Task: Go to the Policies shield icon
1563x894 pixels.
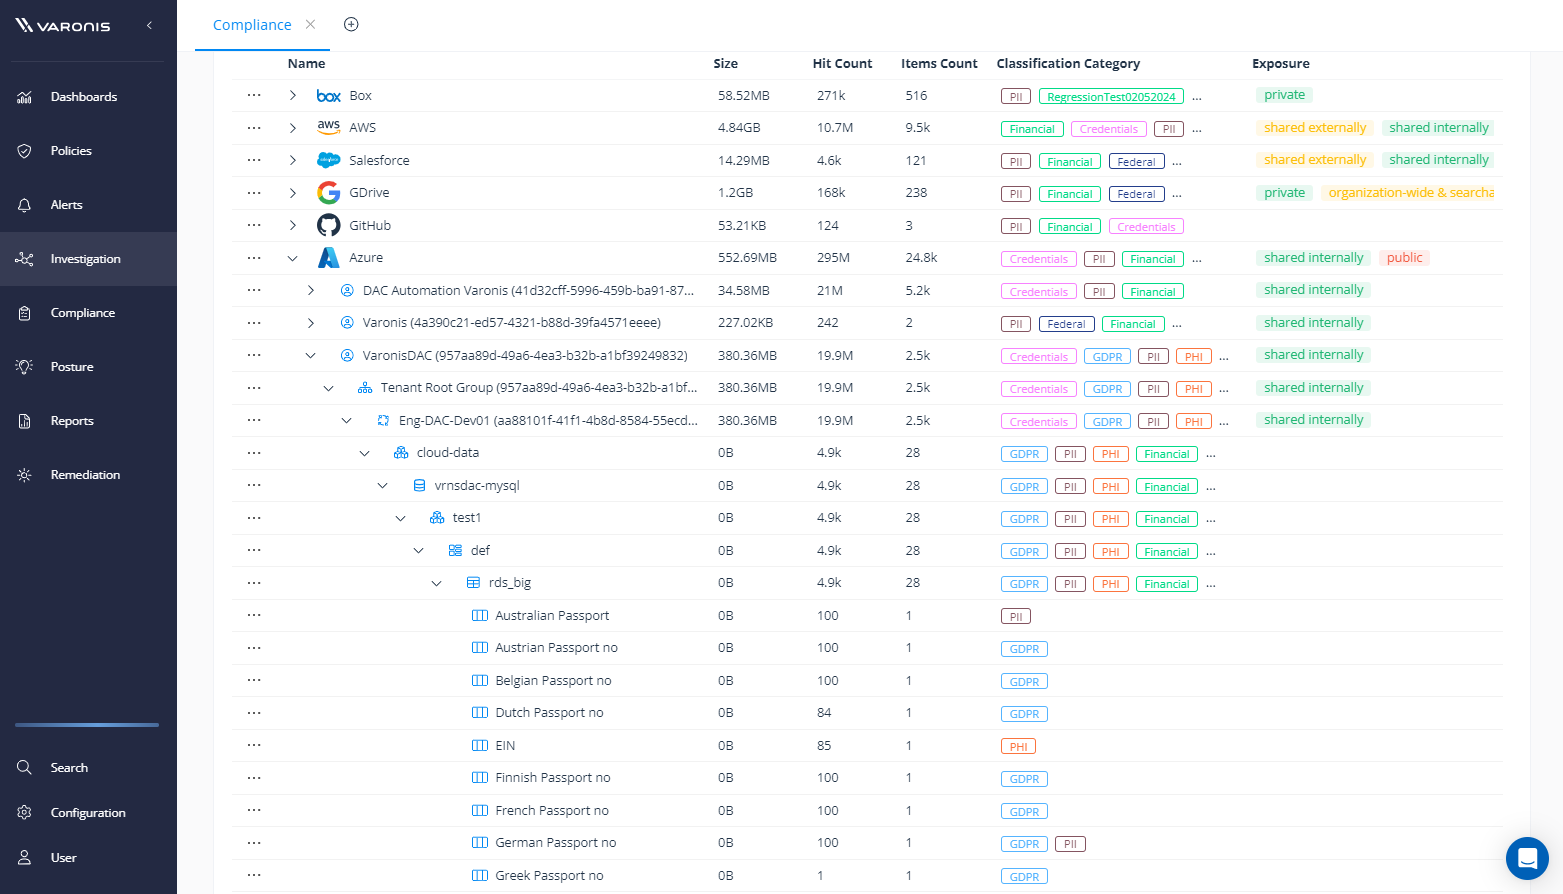Action: tap(25, 151)
